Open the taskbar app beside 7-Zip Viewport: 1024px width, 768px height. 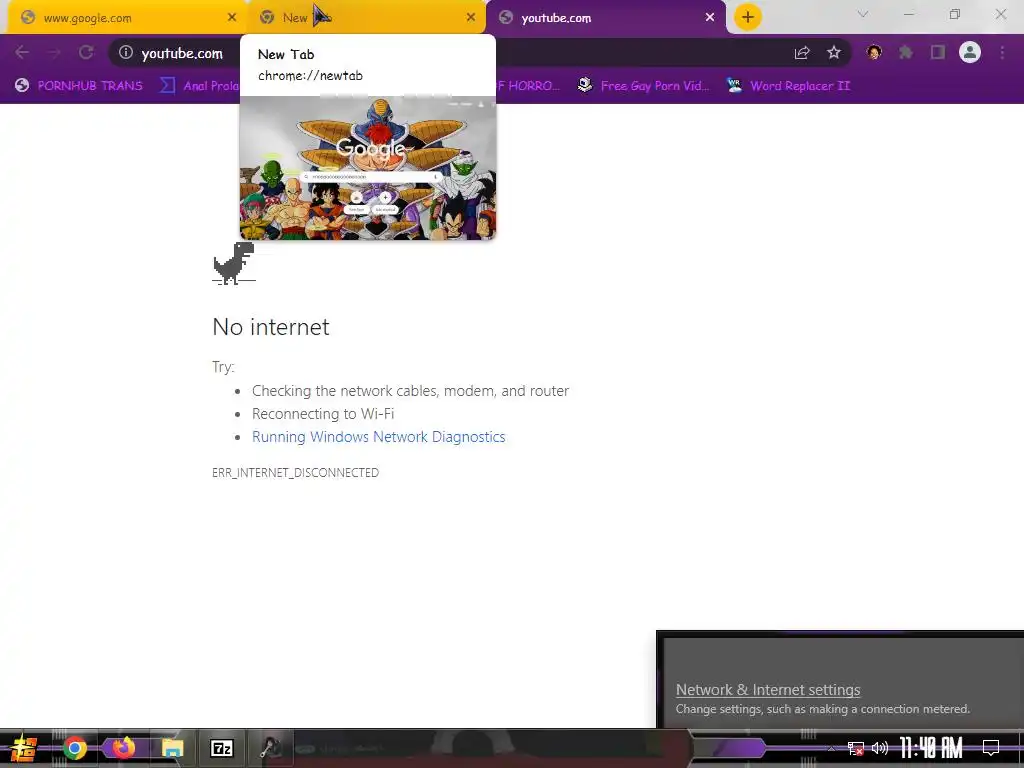(x=270, y=748)
